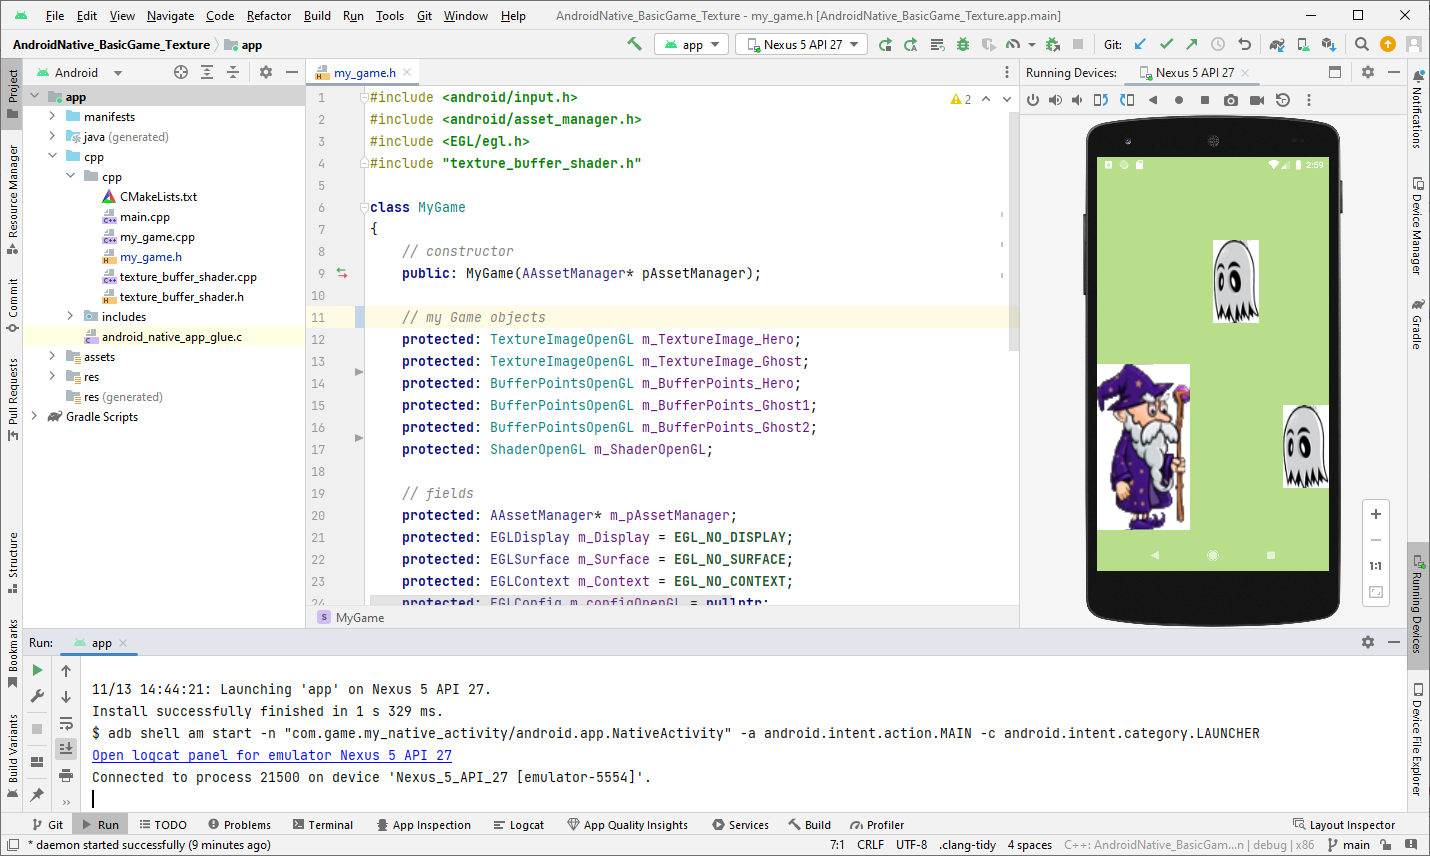Open Search Everywhere magnifier icon
Image resolution: width=1430 pixels, height=856 pixels.
1361,44
